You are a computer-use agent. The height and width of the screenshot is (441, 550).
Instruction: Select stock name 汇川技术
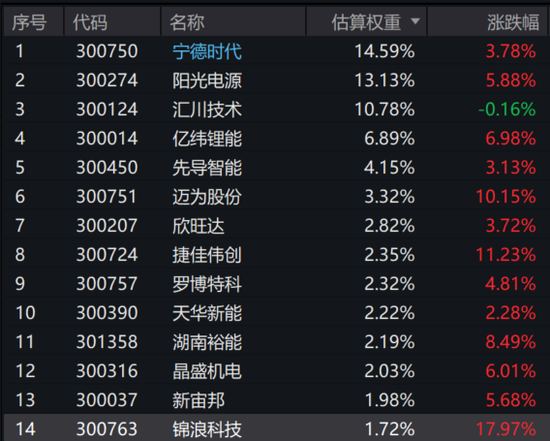click(207, 109)
